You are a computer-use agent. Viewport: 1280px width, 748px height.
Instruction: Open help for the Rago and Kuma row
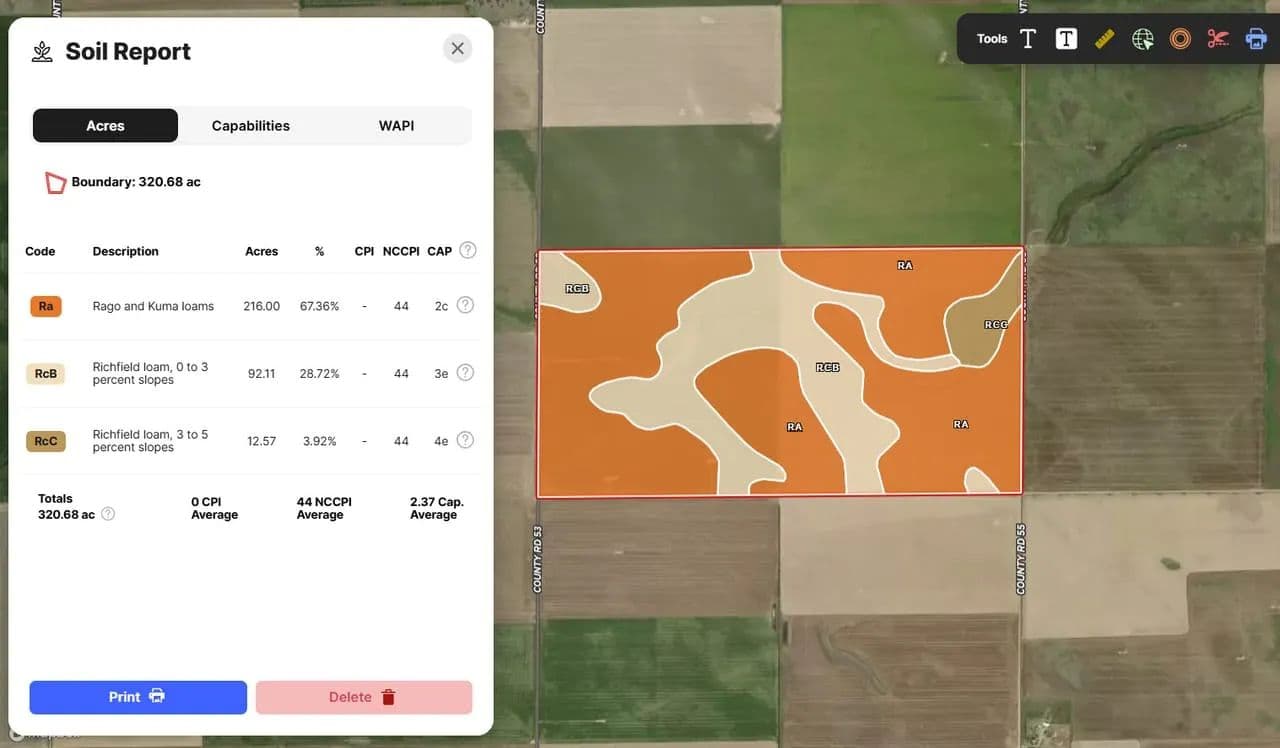pyautogui.click(x=465, y=305)
